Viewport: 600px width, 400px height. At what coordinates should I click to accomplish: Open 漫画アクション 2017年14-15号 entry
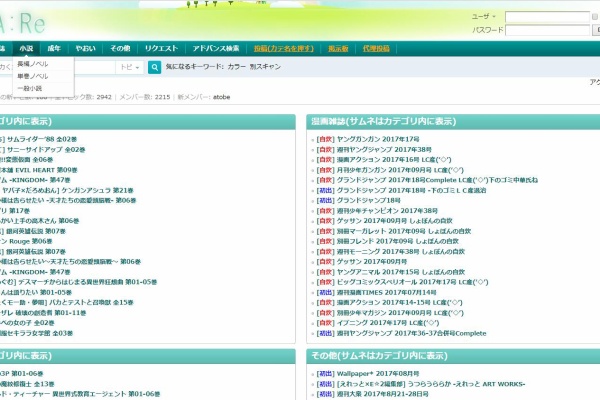[399, 302]
